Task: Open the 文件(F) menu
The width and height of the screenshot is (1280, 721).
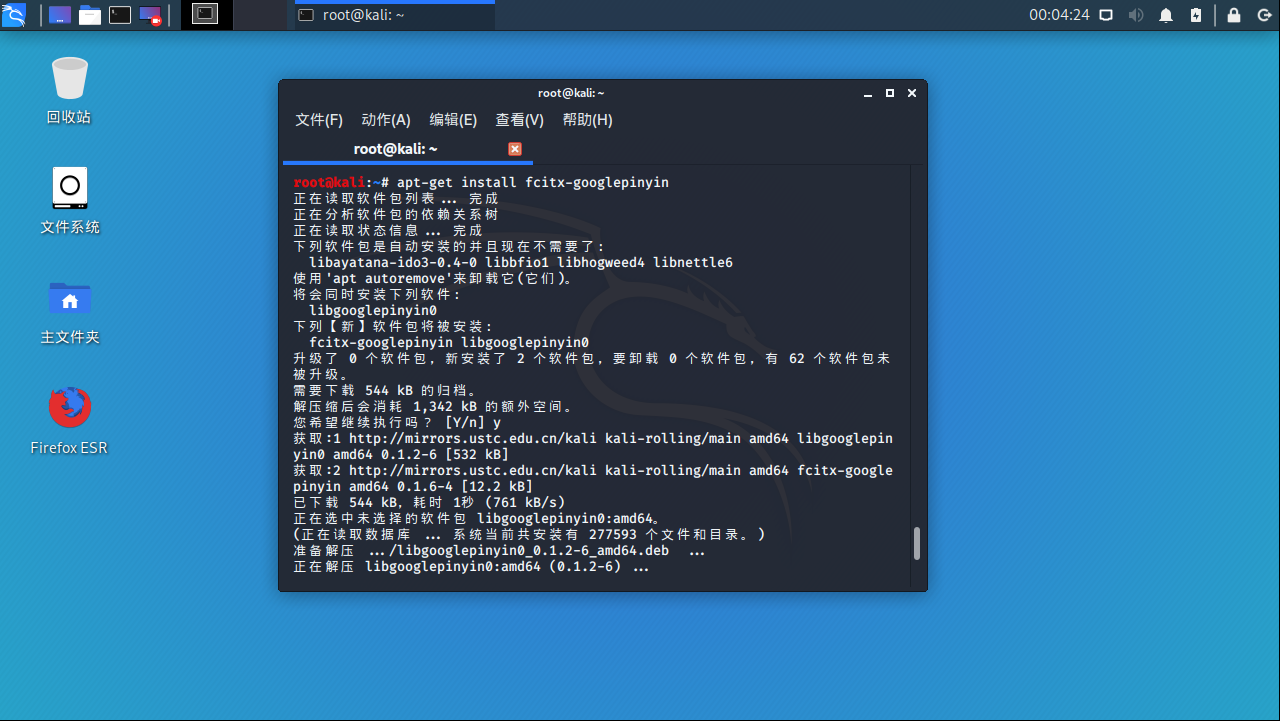Action: (x=318, y=120)
